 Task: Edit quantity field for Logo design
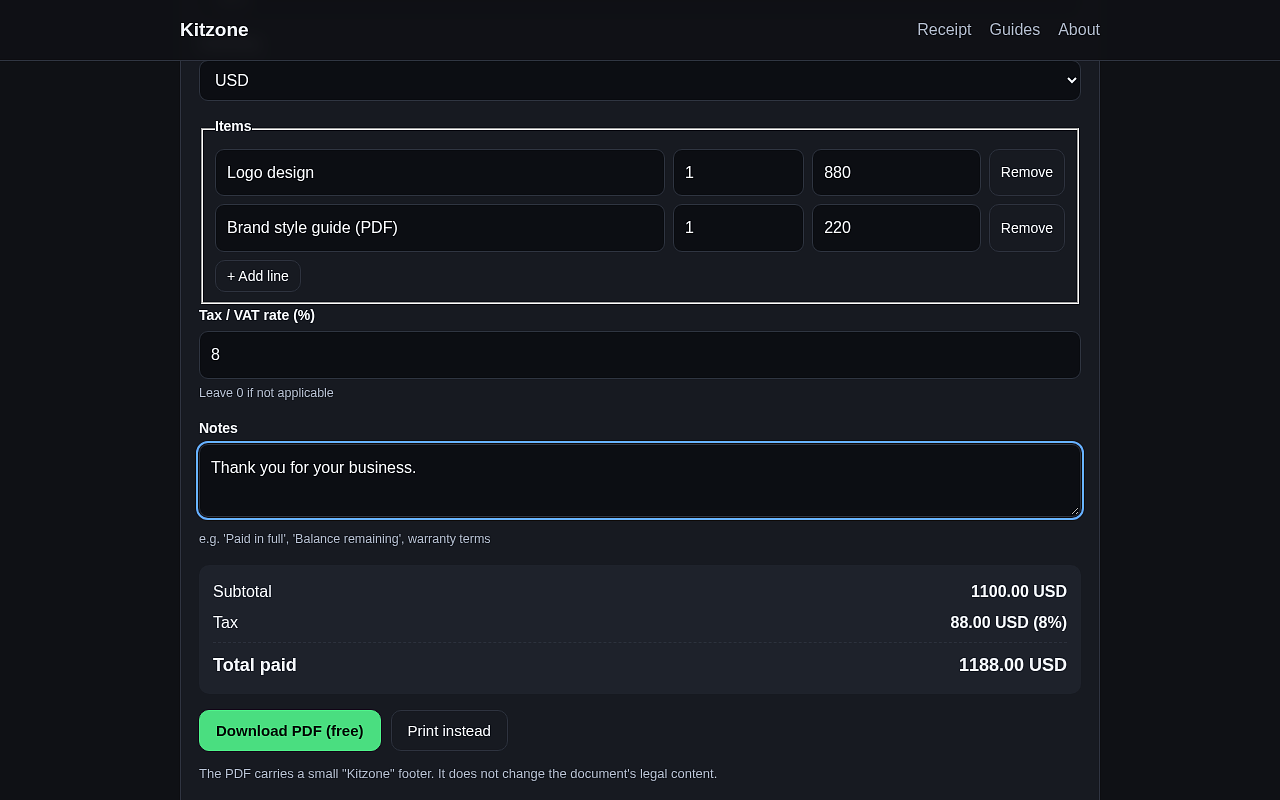tap(738, 173)
